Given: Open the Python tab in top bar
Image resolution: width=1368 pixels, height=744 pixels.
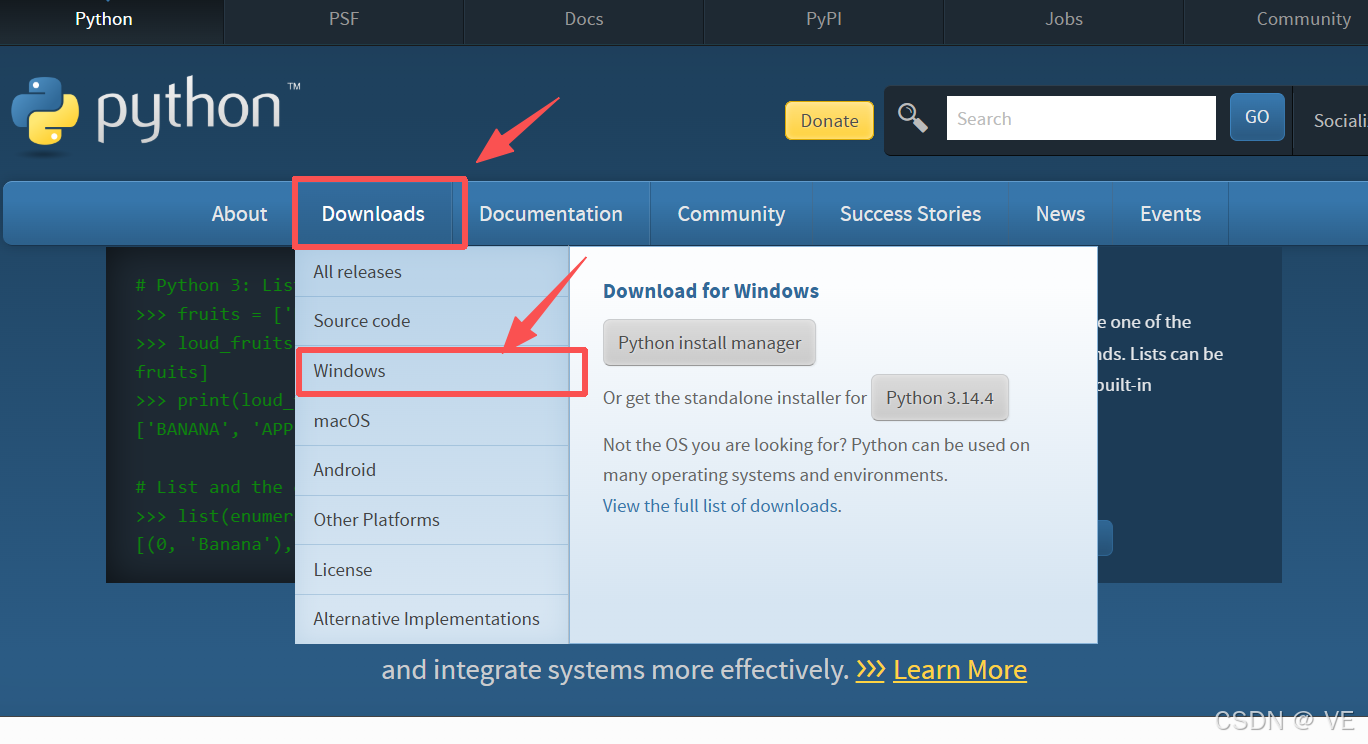Looking at the screenshot, I should coord(104,19).
